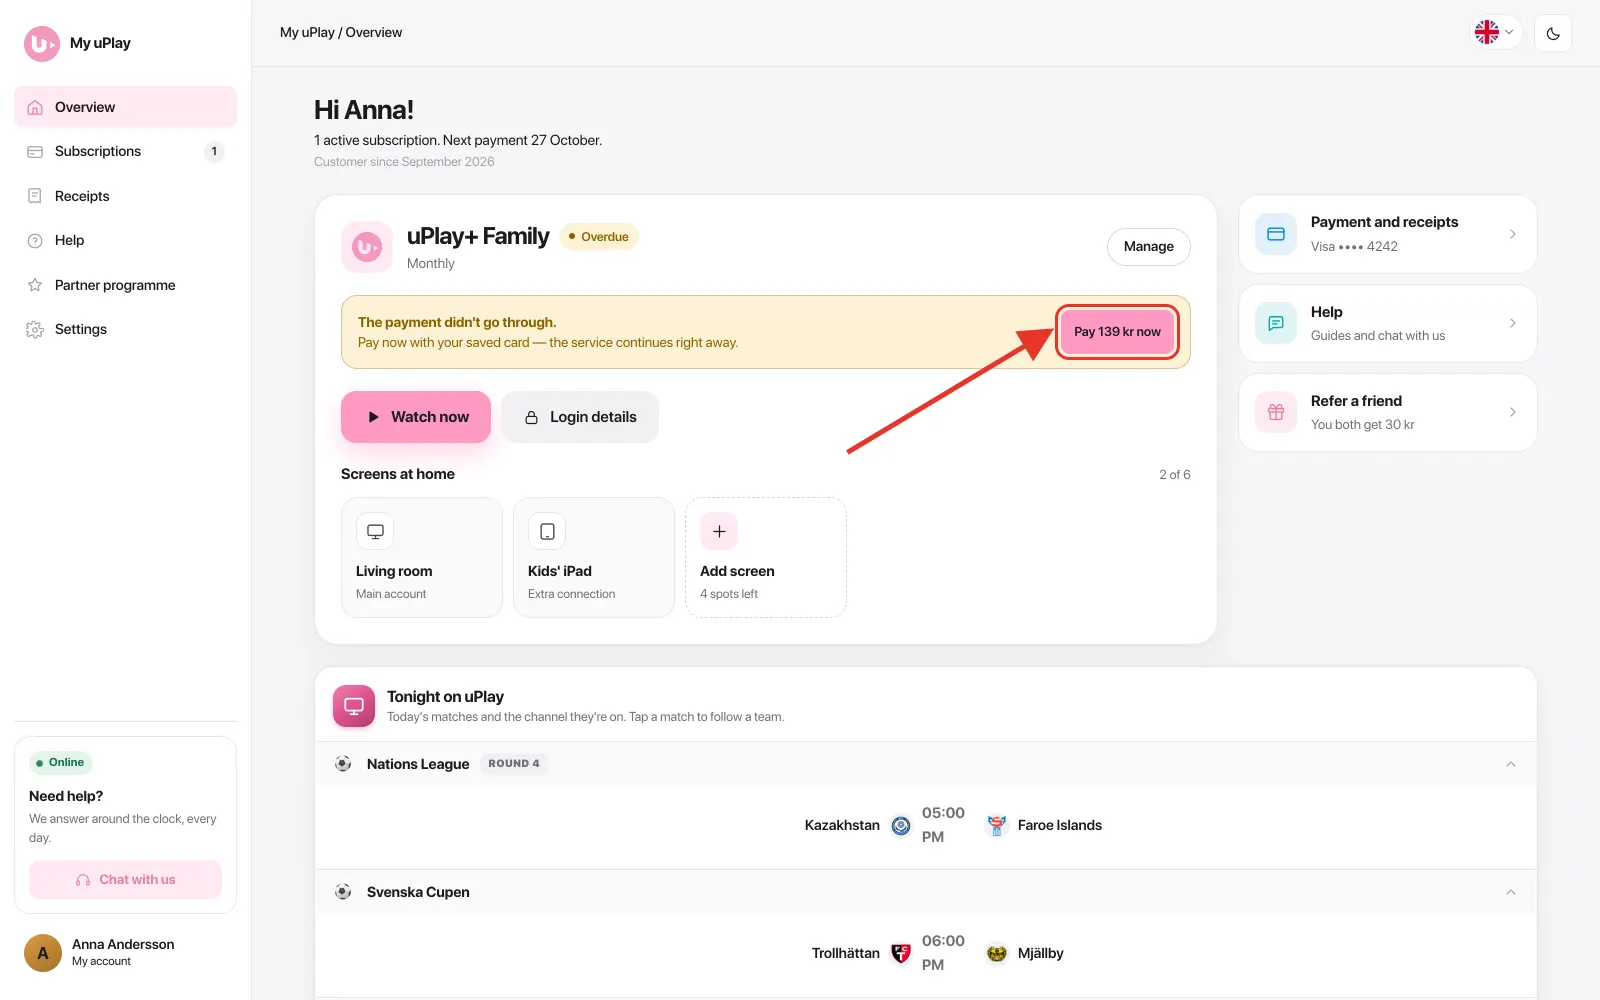Image resolution: width=1600 pixels, height=1000 pixels.
Task: Click the Manage subscription button
Action: point(1148,246)
